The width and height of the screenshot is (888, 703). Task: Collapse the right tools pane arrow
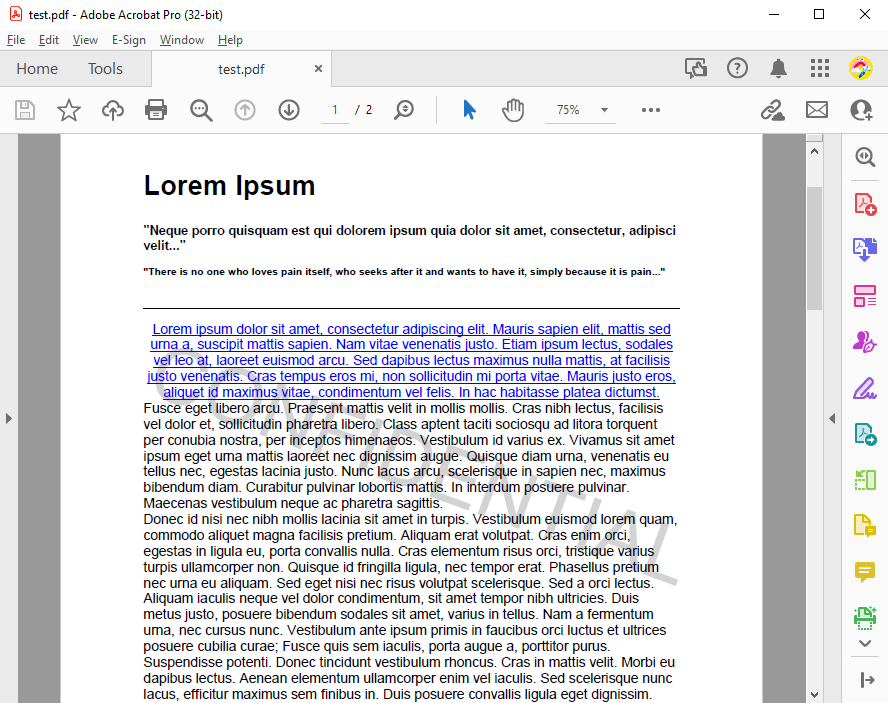(867, 679)
